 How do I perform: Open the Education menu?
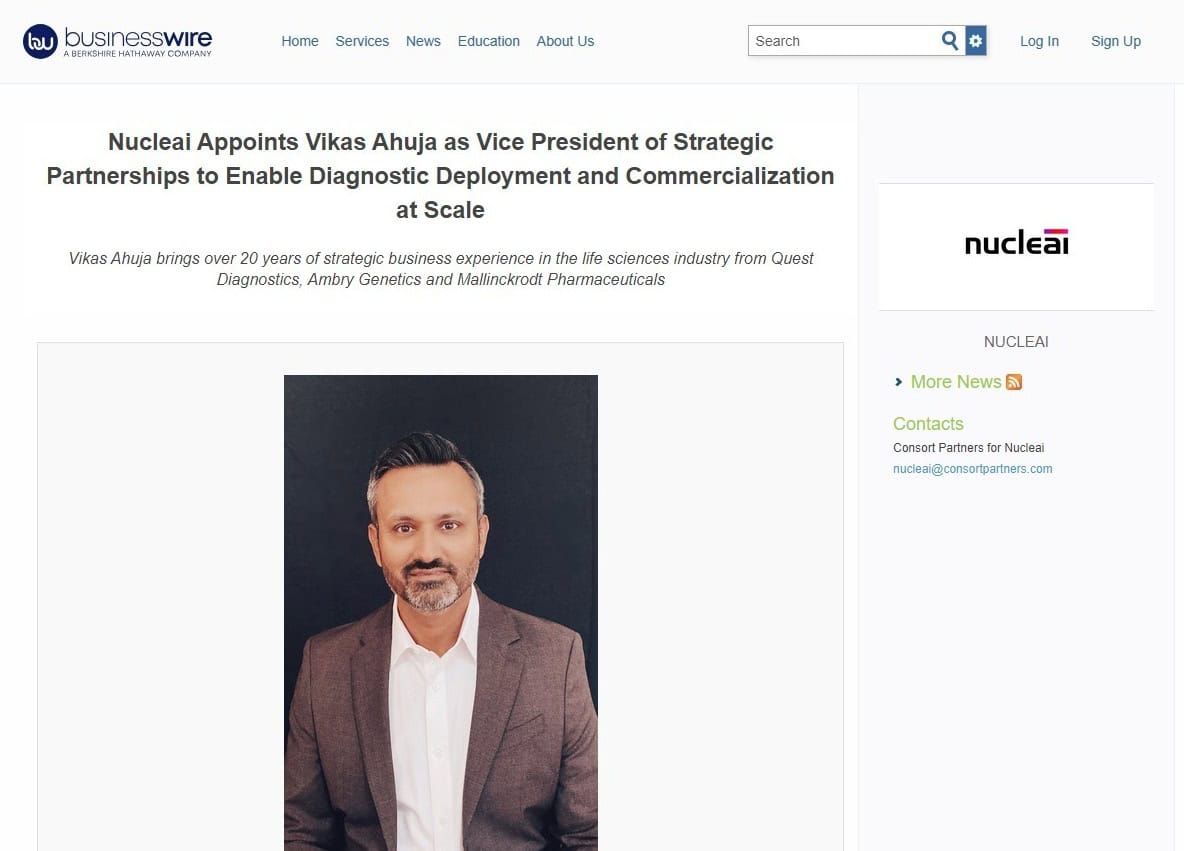pos(489,41)
